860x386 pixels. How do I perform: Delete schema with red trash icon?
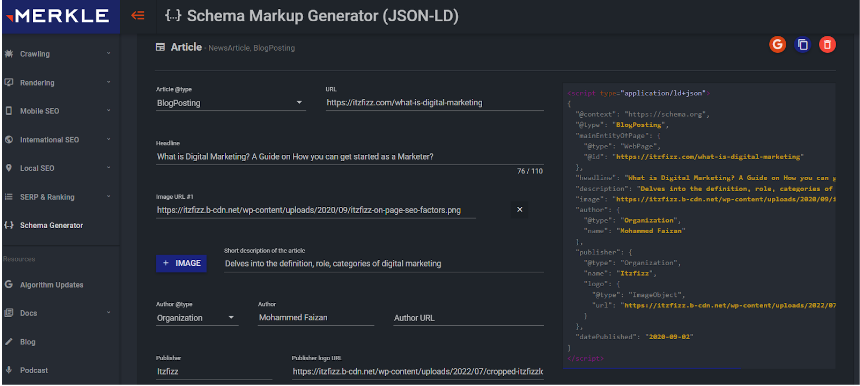click(828, 44)
